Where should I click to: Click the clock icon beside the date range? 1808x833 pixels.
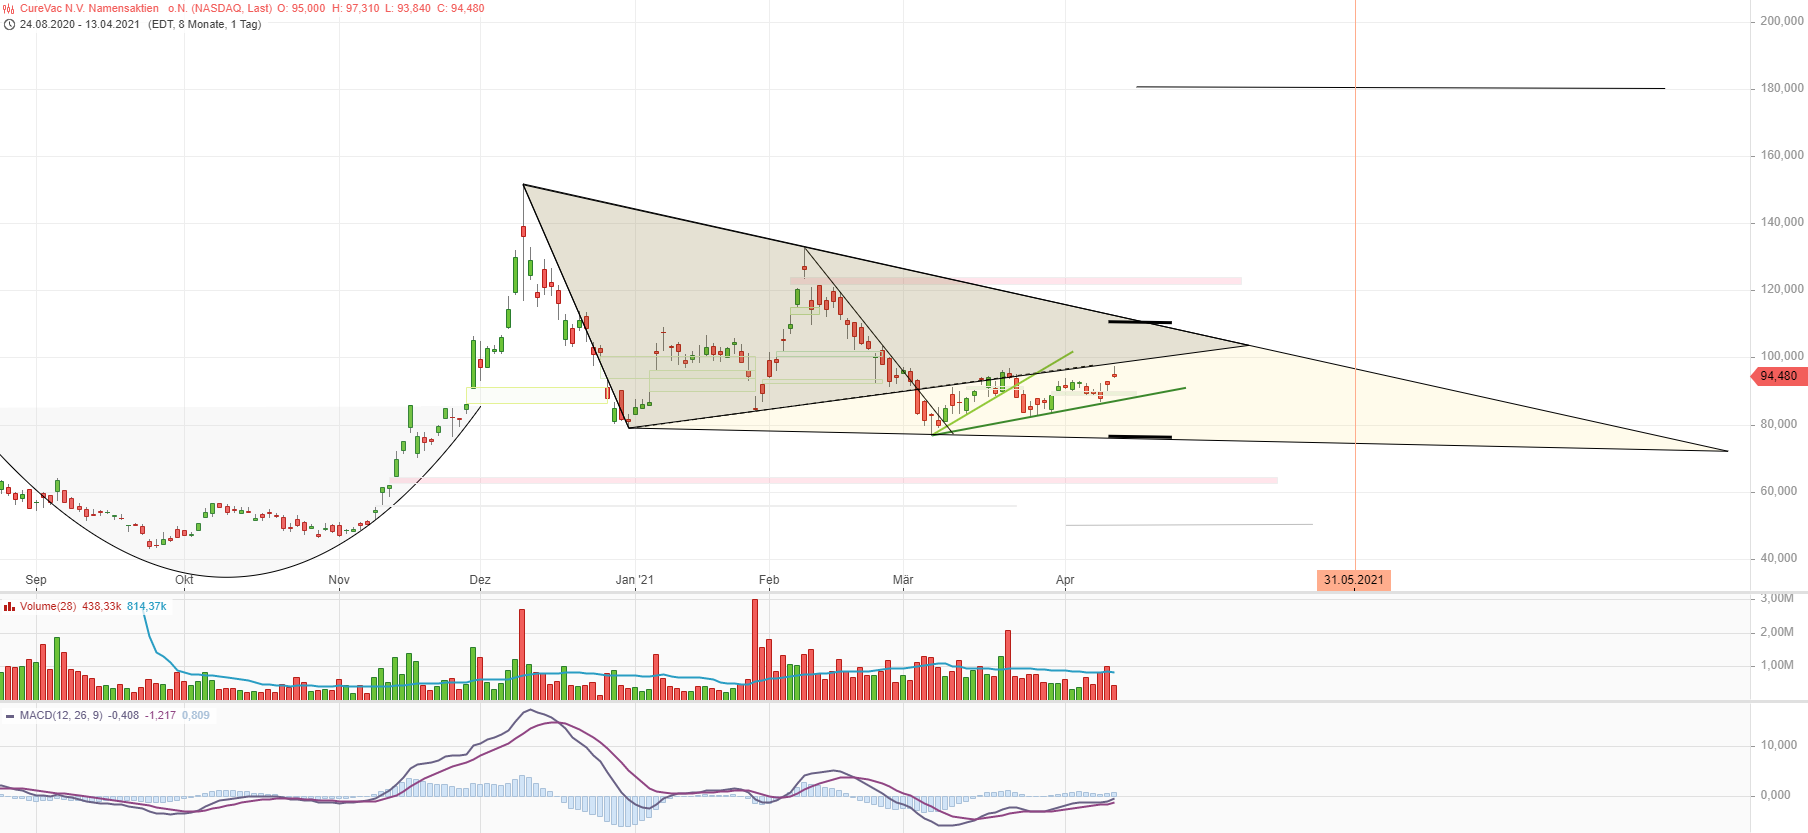(9, 24)
